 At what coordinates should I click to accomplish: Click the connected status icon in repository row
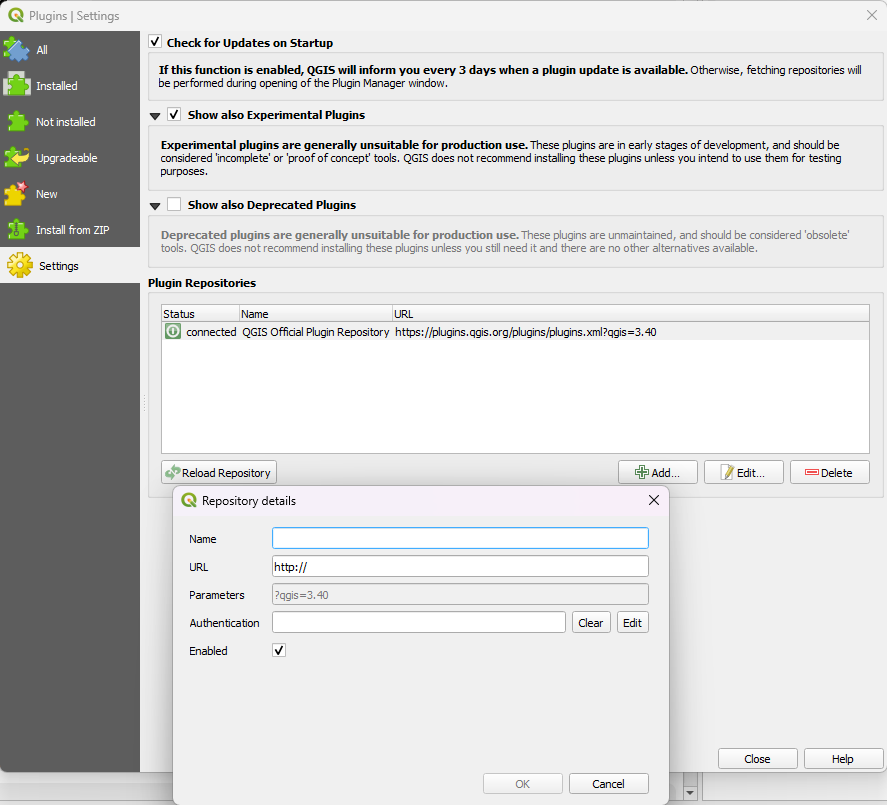click(173, 331)
